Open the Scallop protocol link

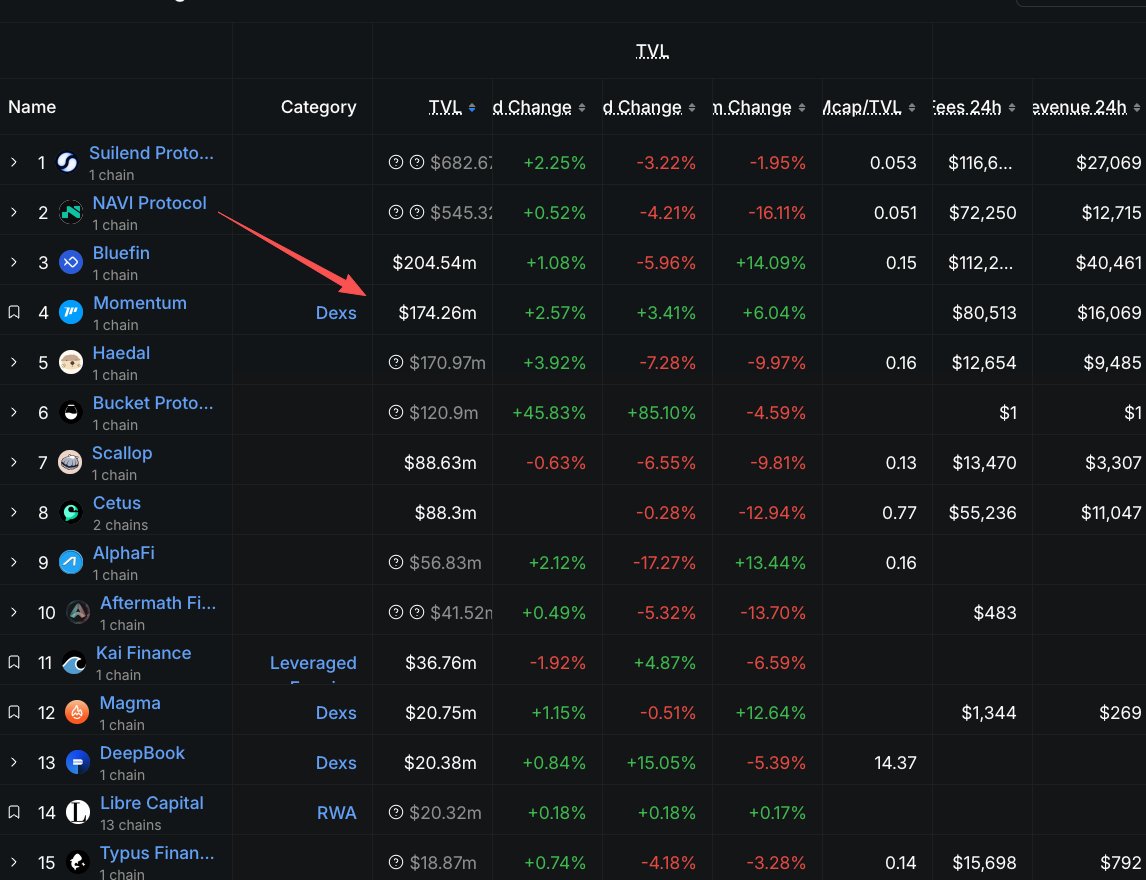coord(122,453)
